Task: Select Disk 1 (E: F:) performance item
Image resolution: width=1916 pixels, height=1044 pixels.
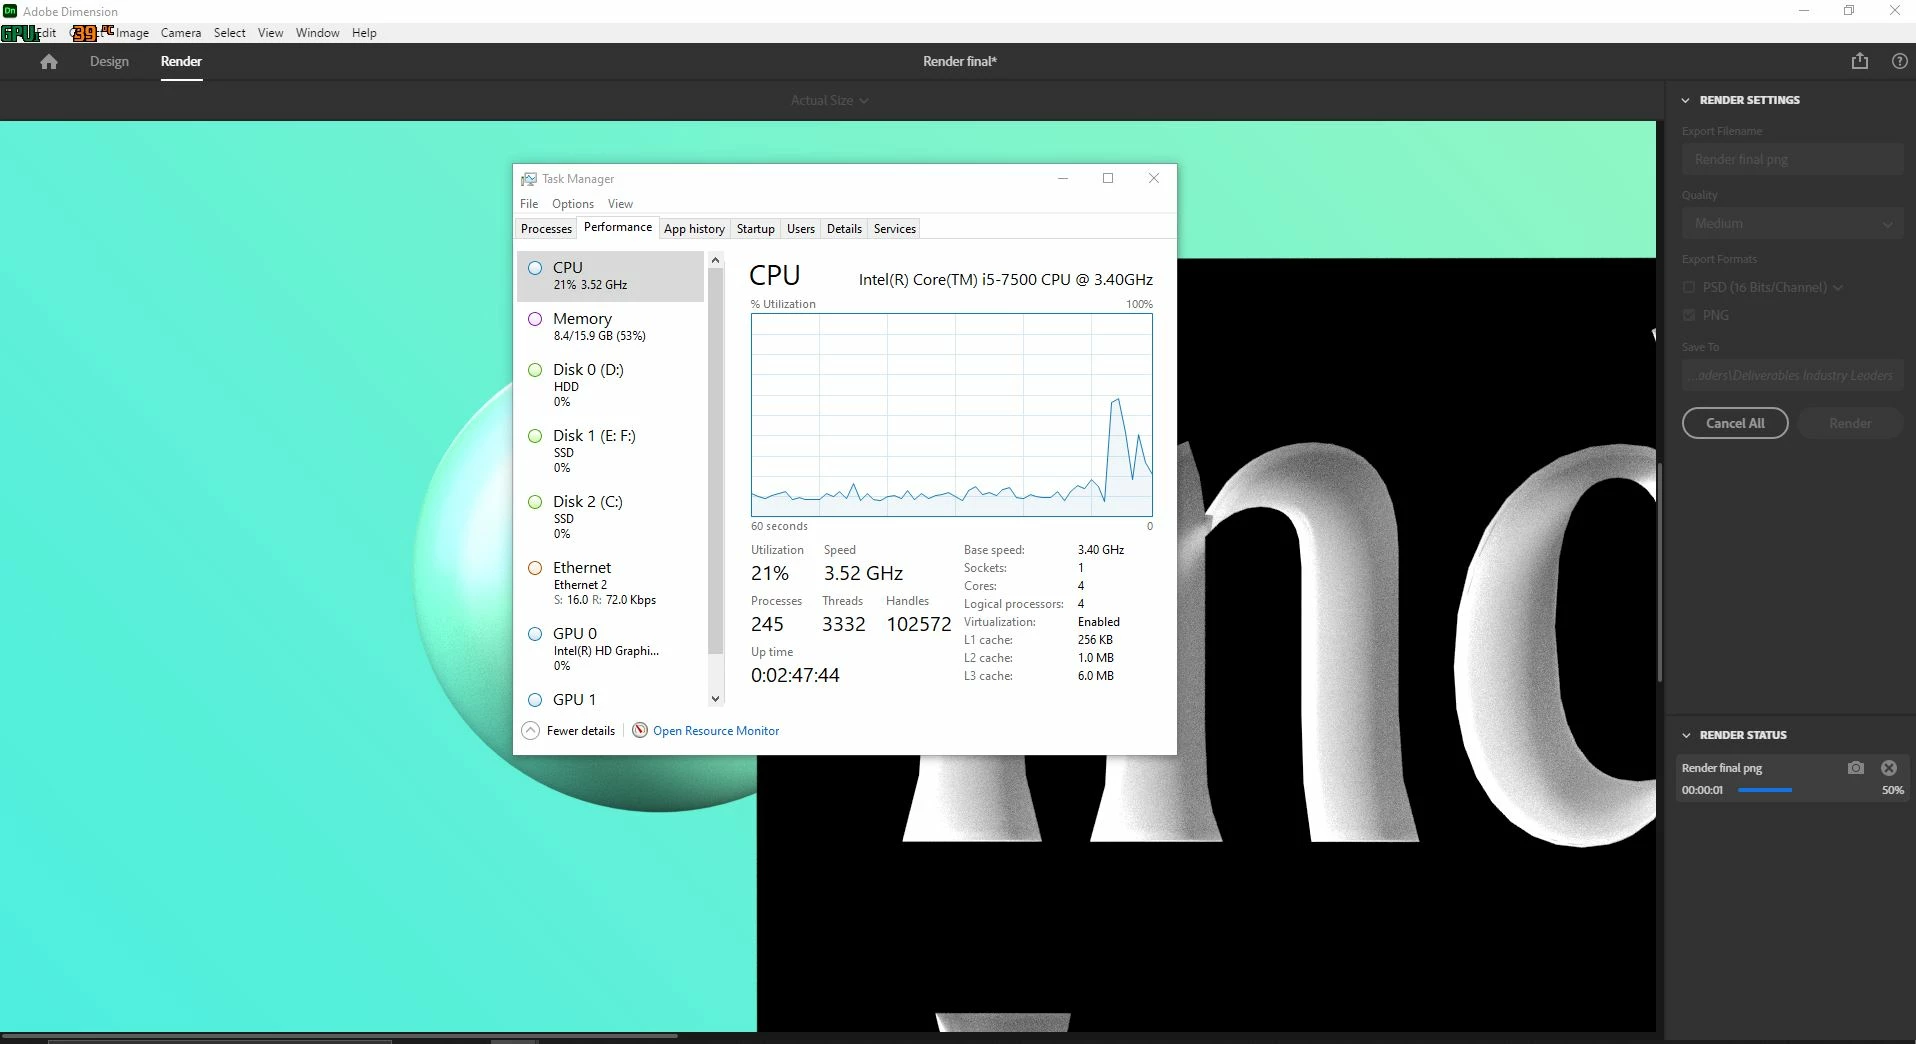Action: click(x=610, y=451)
